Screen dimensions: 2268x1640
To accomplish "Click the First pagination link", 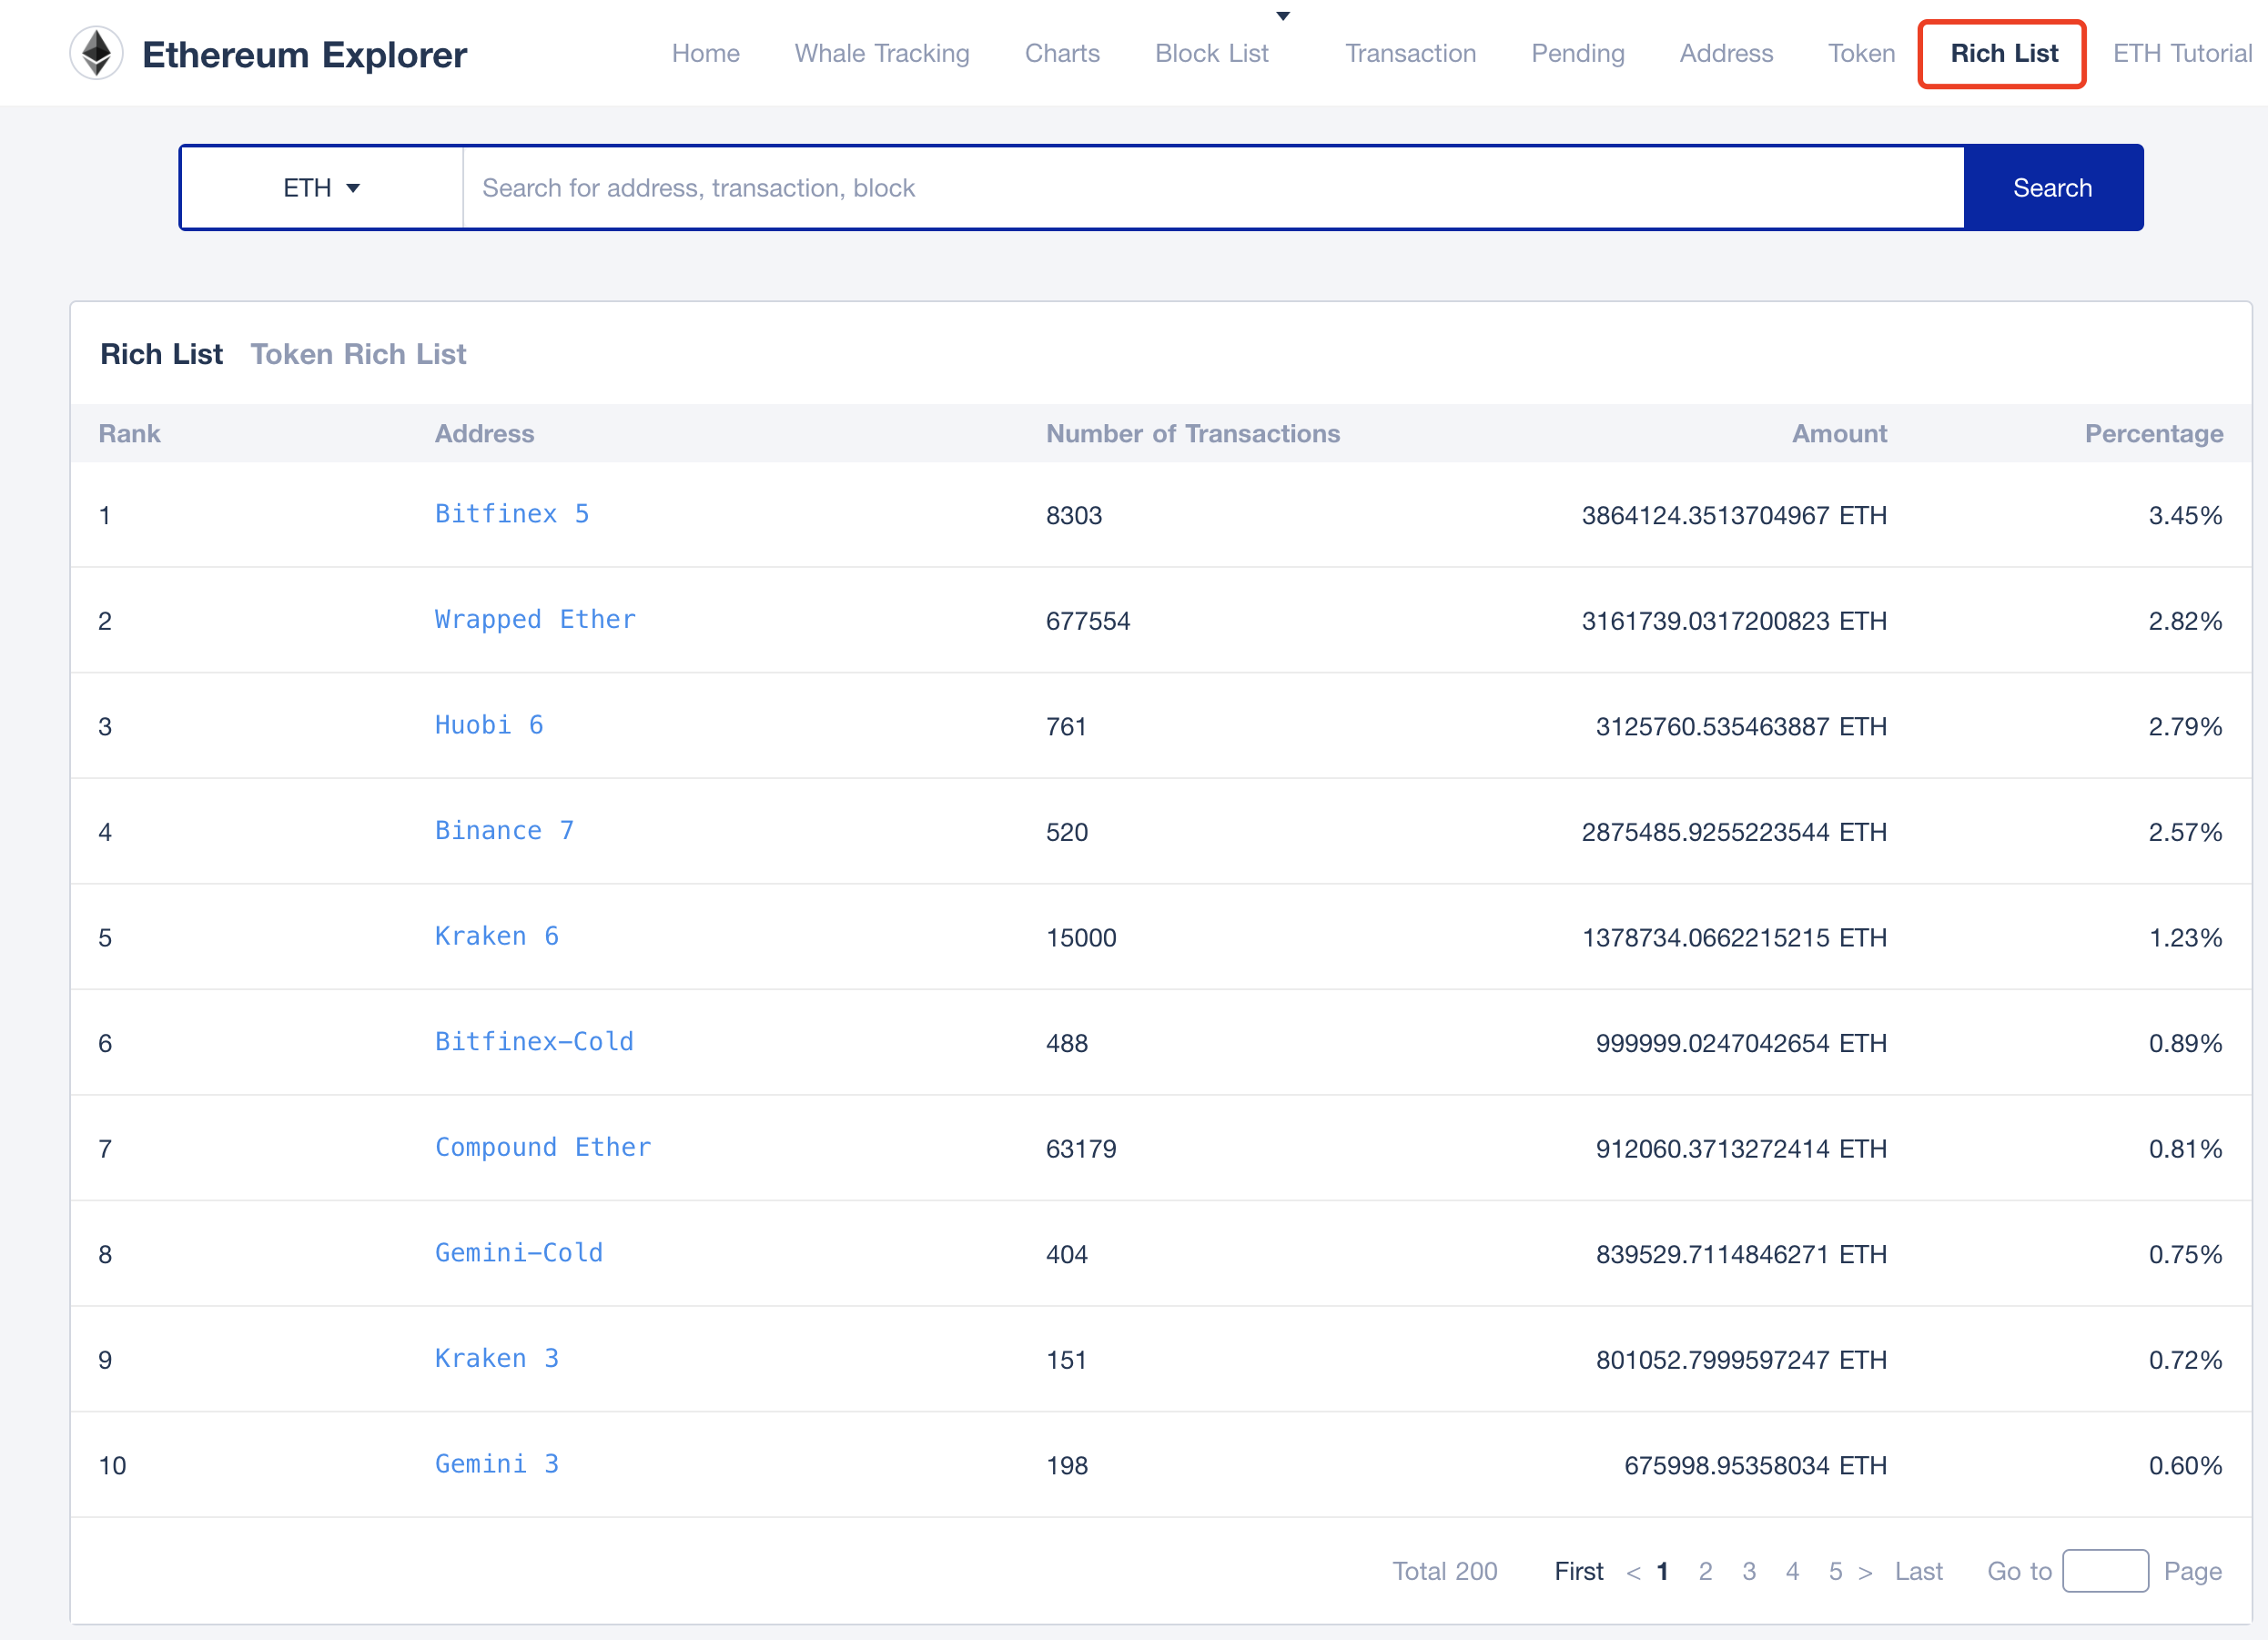I will pos(1578,1571).
